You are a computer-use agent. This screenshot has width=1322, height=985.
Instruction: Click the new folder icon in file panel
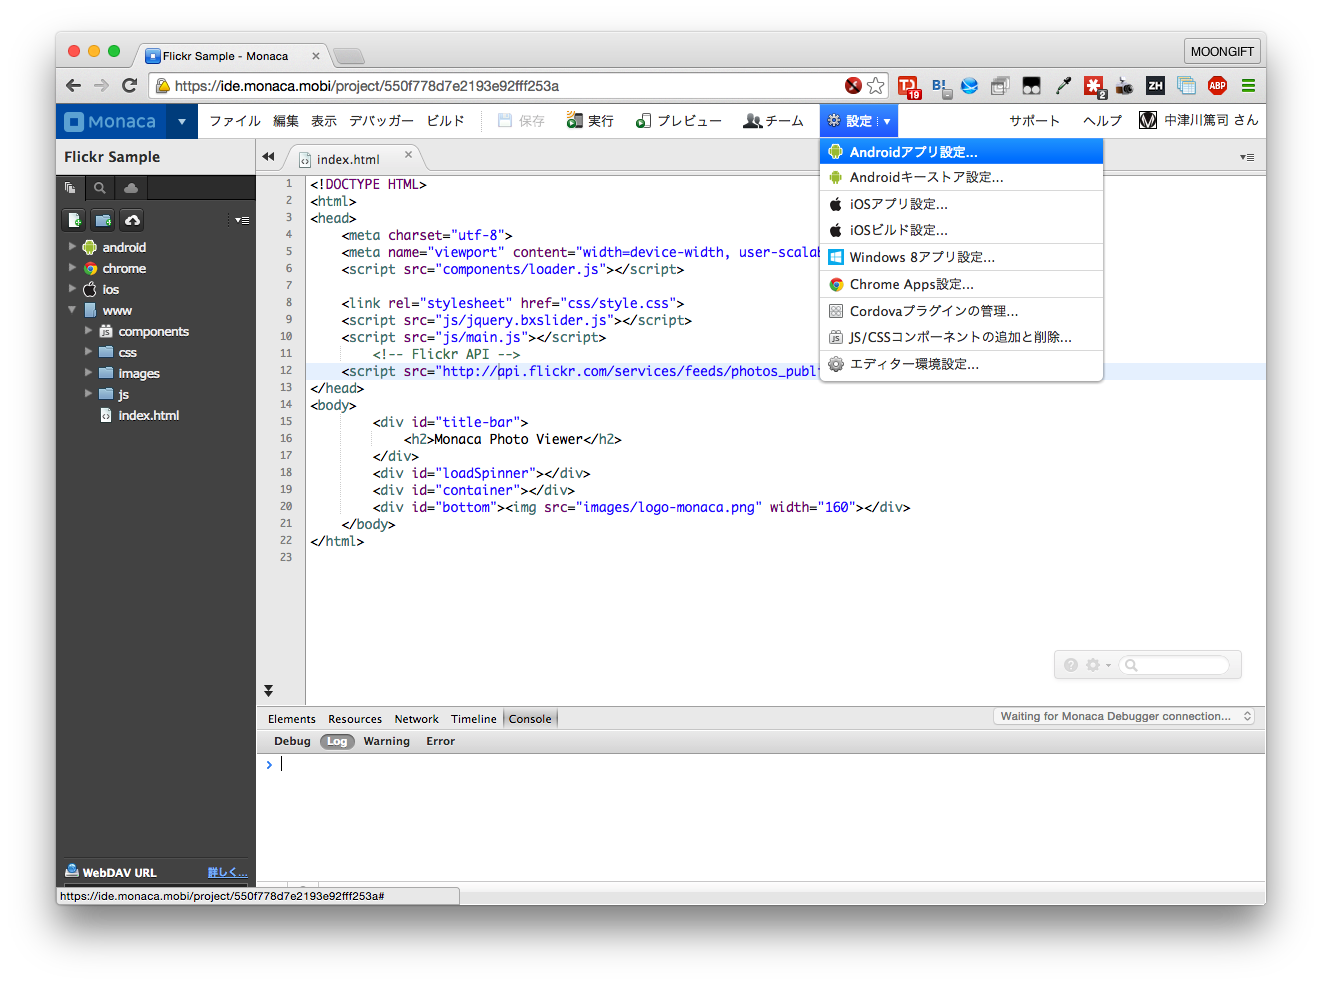[x=103, y=220]
